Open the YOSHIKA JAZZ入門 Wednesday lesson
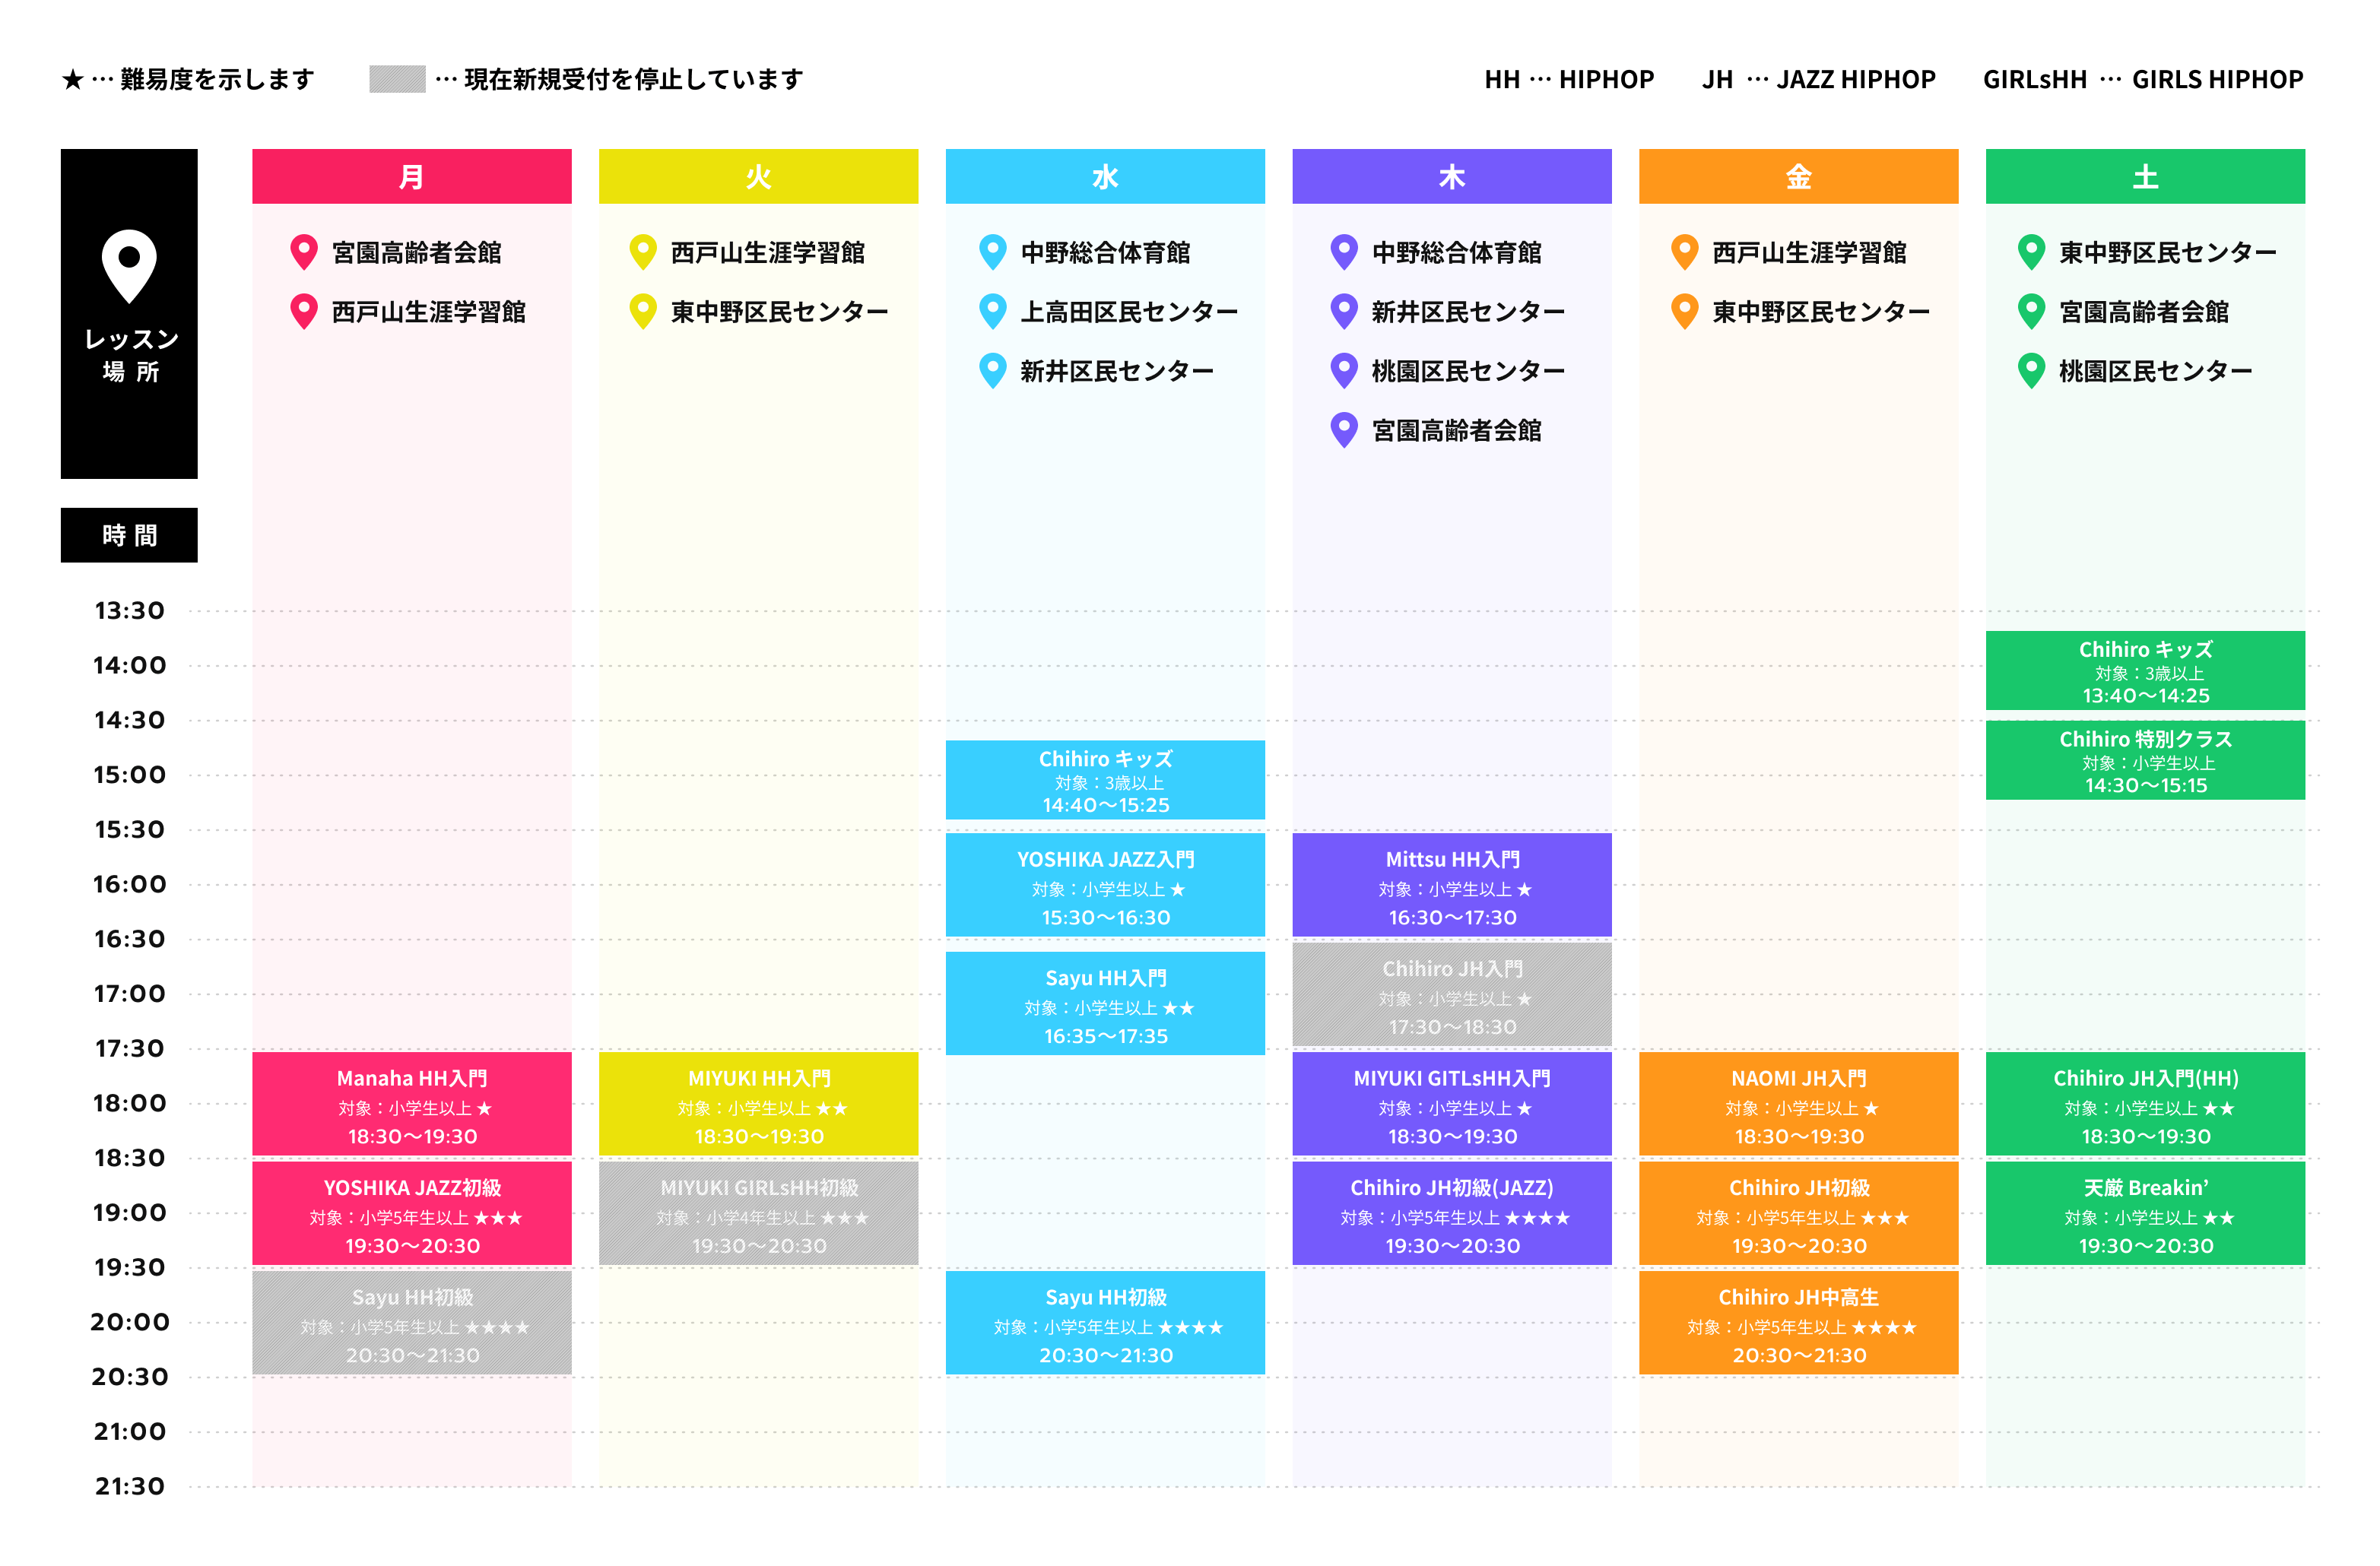Image resolution: width=2380 pixels, height=1566 pixels. (1105, 885)
